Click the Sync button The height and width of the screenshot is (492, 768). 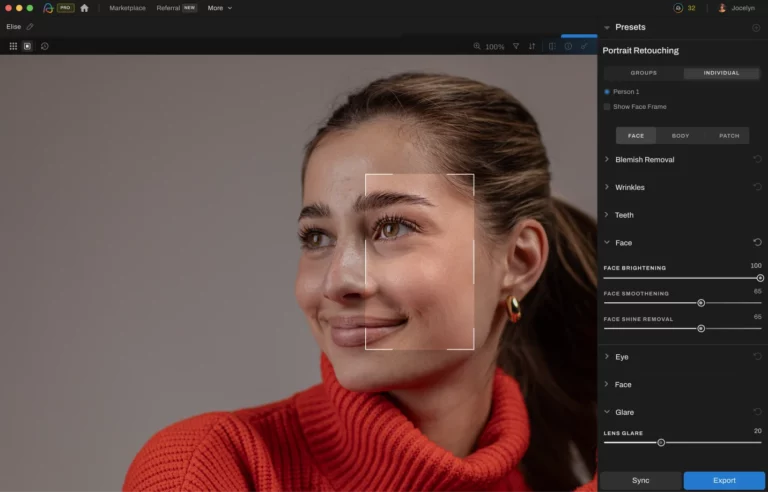[x=641, y=480]
